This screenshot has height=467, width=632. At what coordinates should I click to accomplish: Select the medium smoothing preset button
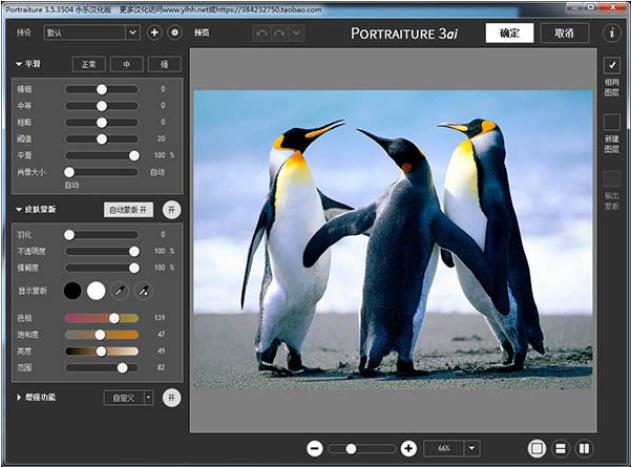pyautogui.click(x=127, y=64)
